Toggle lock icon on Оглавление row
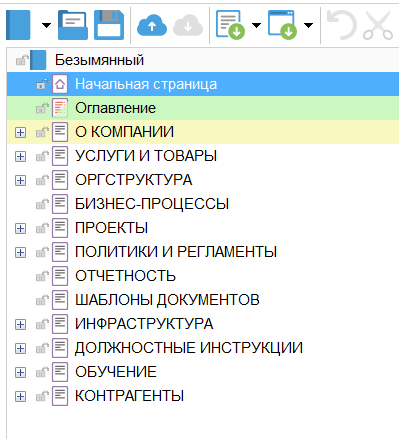The width and height of the screenshot is (399, 439). [x=42, y=108]
